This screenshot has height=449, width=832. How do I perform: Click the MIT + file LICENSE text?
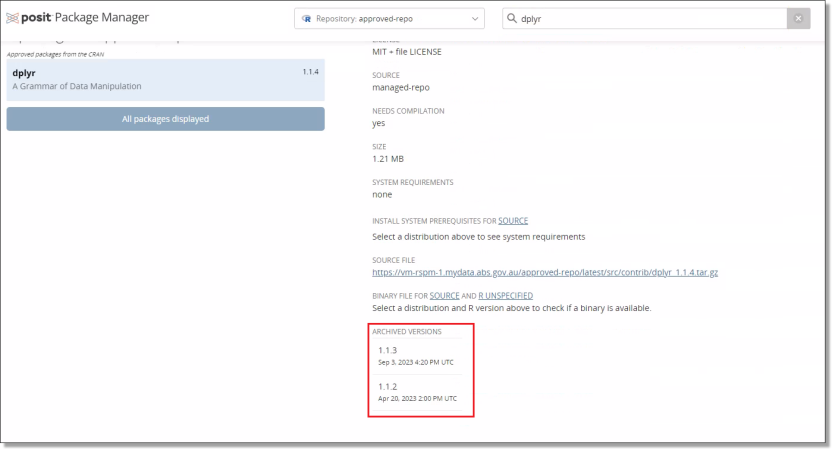tap(407, 51)
